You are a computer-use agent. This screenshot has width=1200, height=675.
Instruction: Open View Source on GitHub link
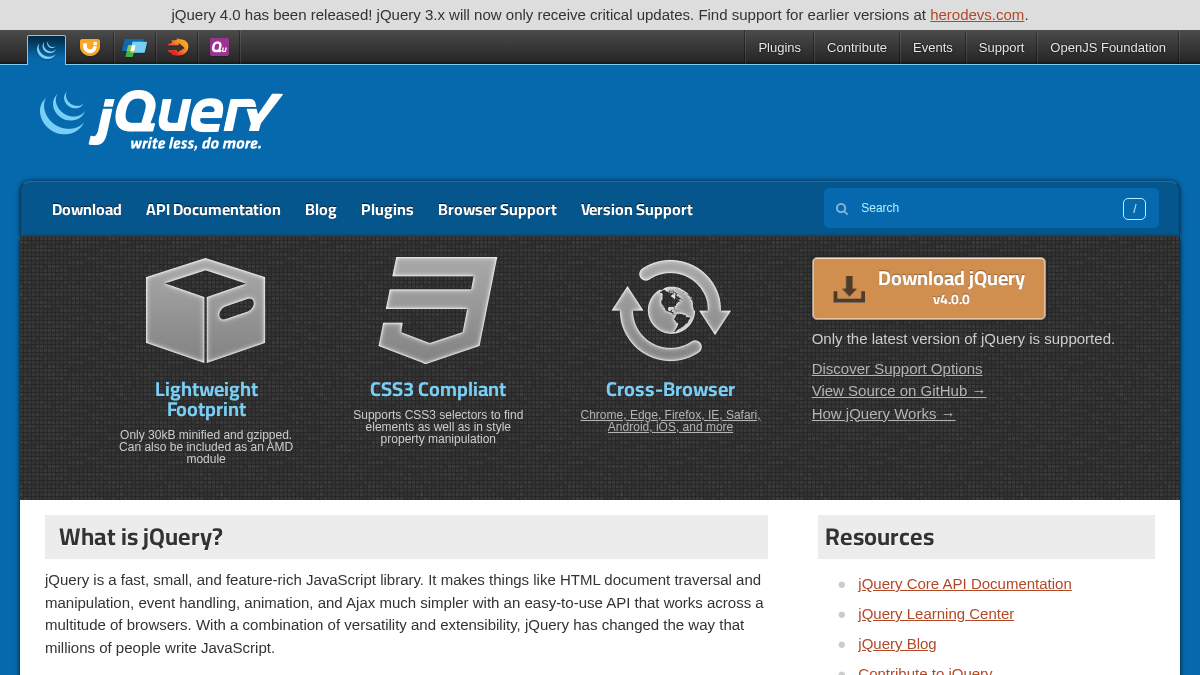click(x=899, y=390)
